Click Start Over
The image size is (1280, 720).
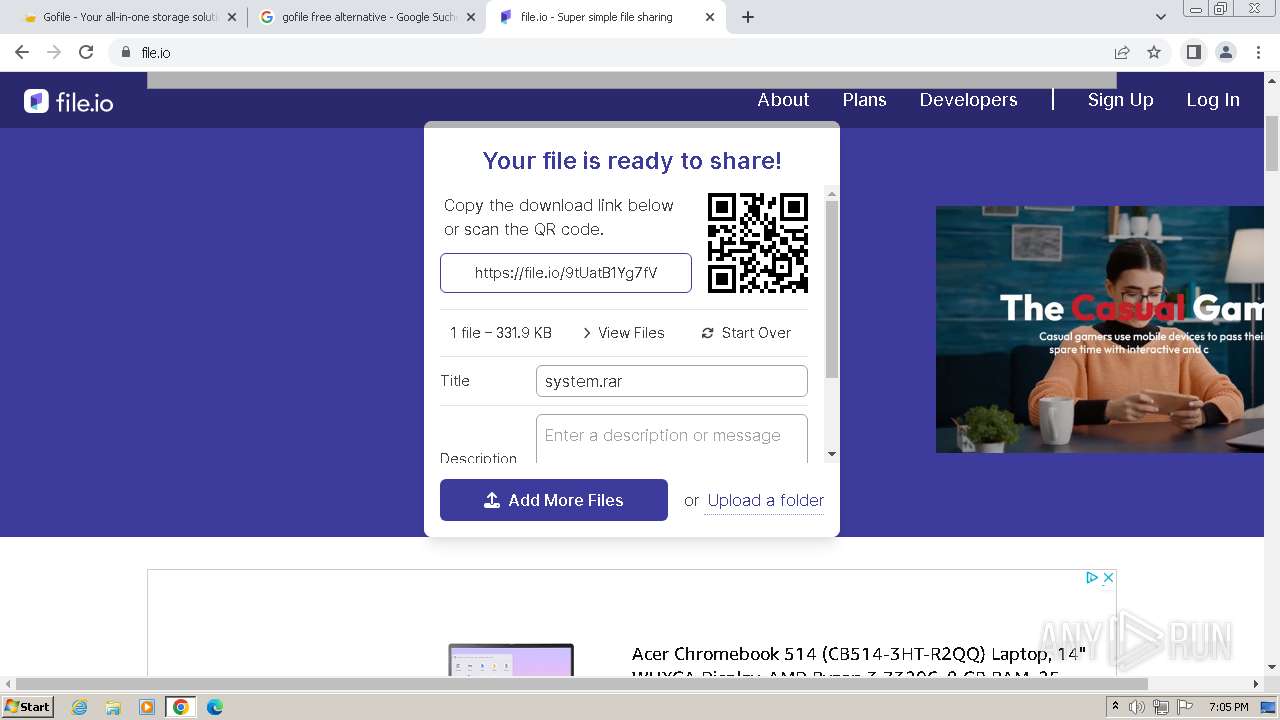click(746, 333)
